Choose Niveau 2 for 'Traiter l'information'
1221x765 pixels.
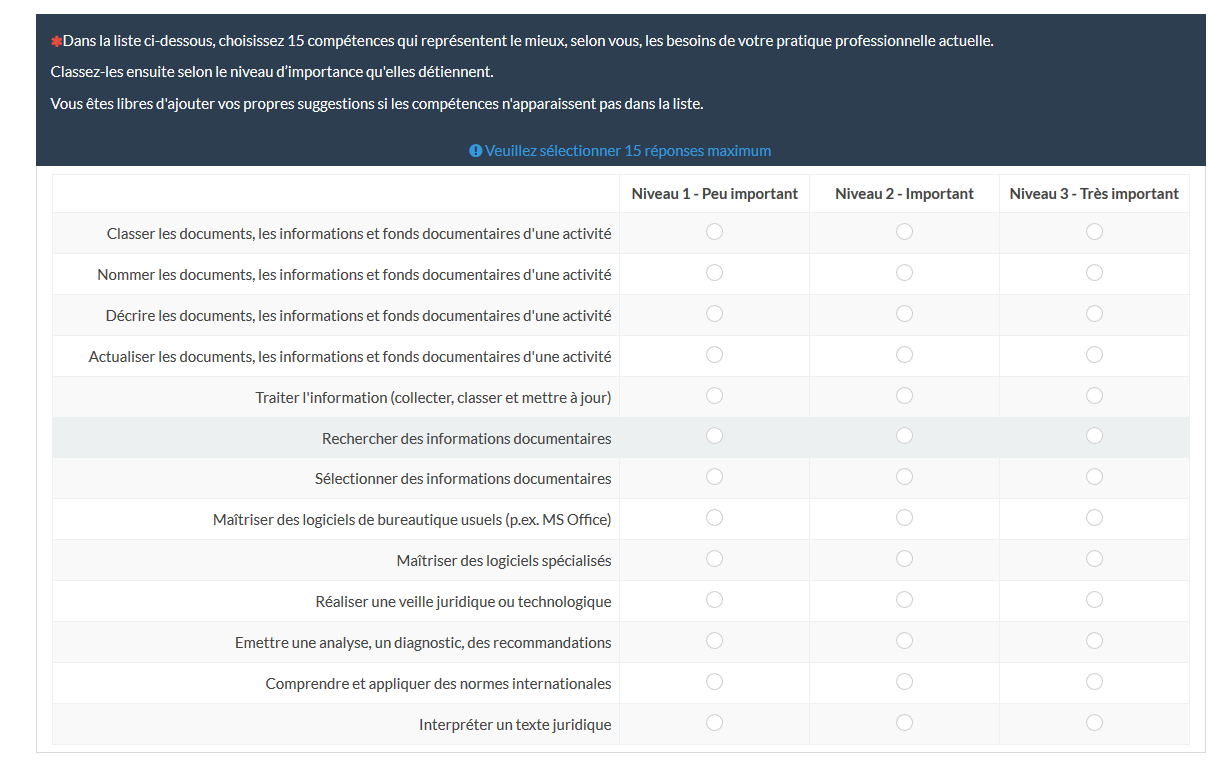click(904, 396)
